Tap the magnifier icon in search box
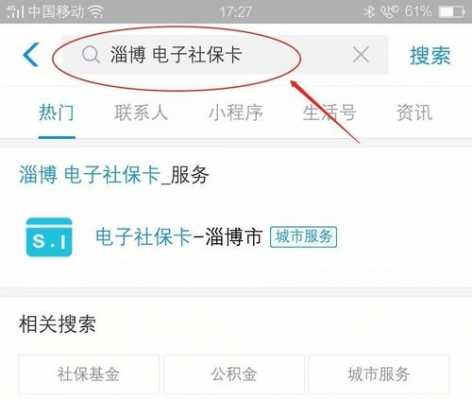Viewport: 472px width, 400px height. click(x=91, y=55)
